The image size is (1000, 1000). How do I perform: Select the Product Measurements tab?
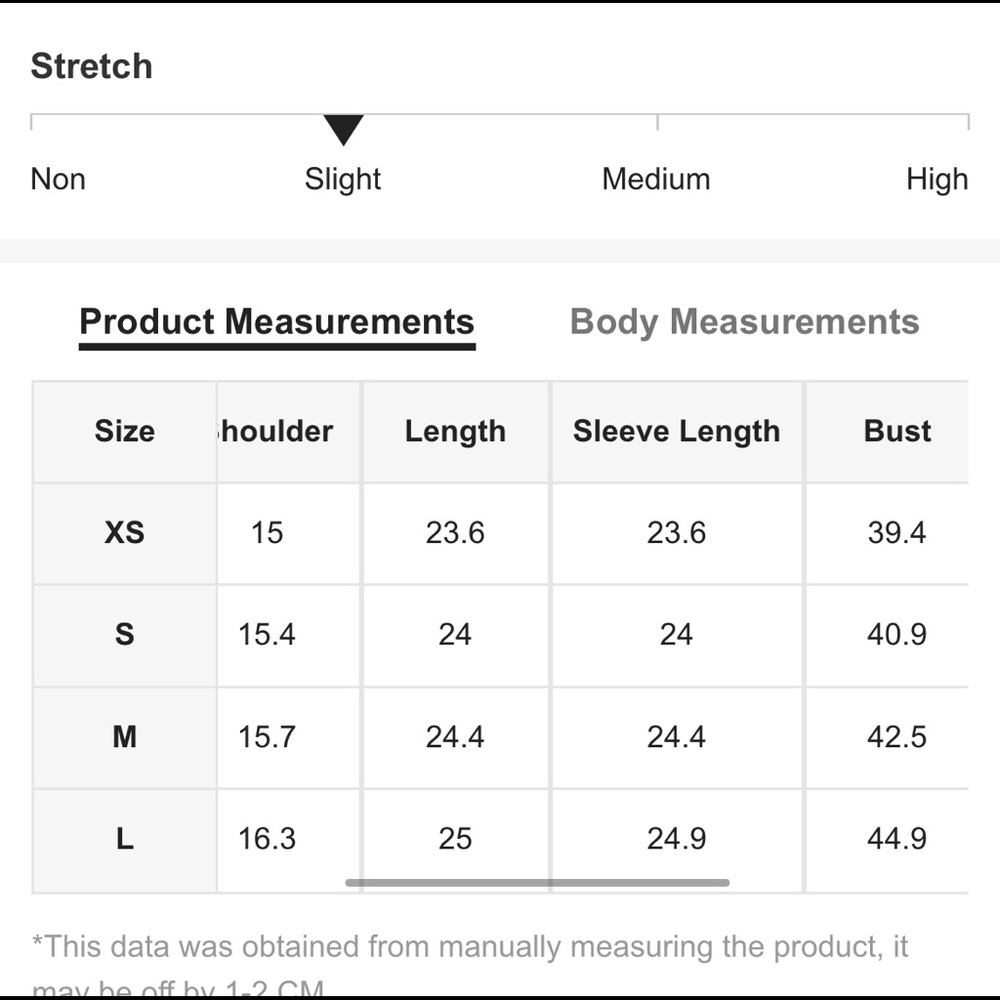[x=276, y=322]
